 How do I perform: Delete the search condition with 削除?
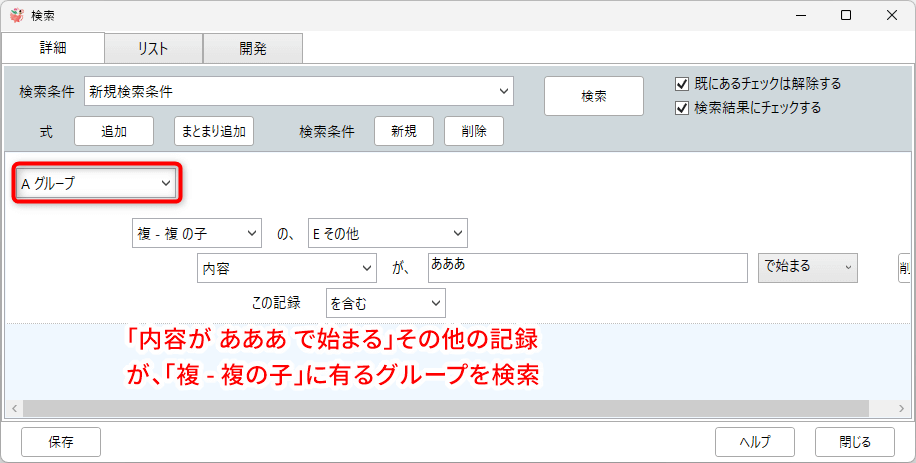[x=474, y=131]
